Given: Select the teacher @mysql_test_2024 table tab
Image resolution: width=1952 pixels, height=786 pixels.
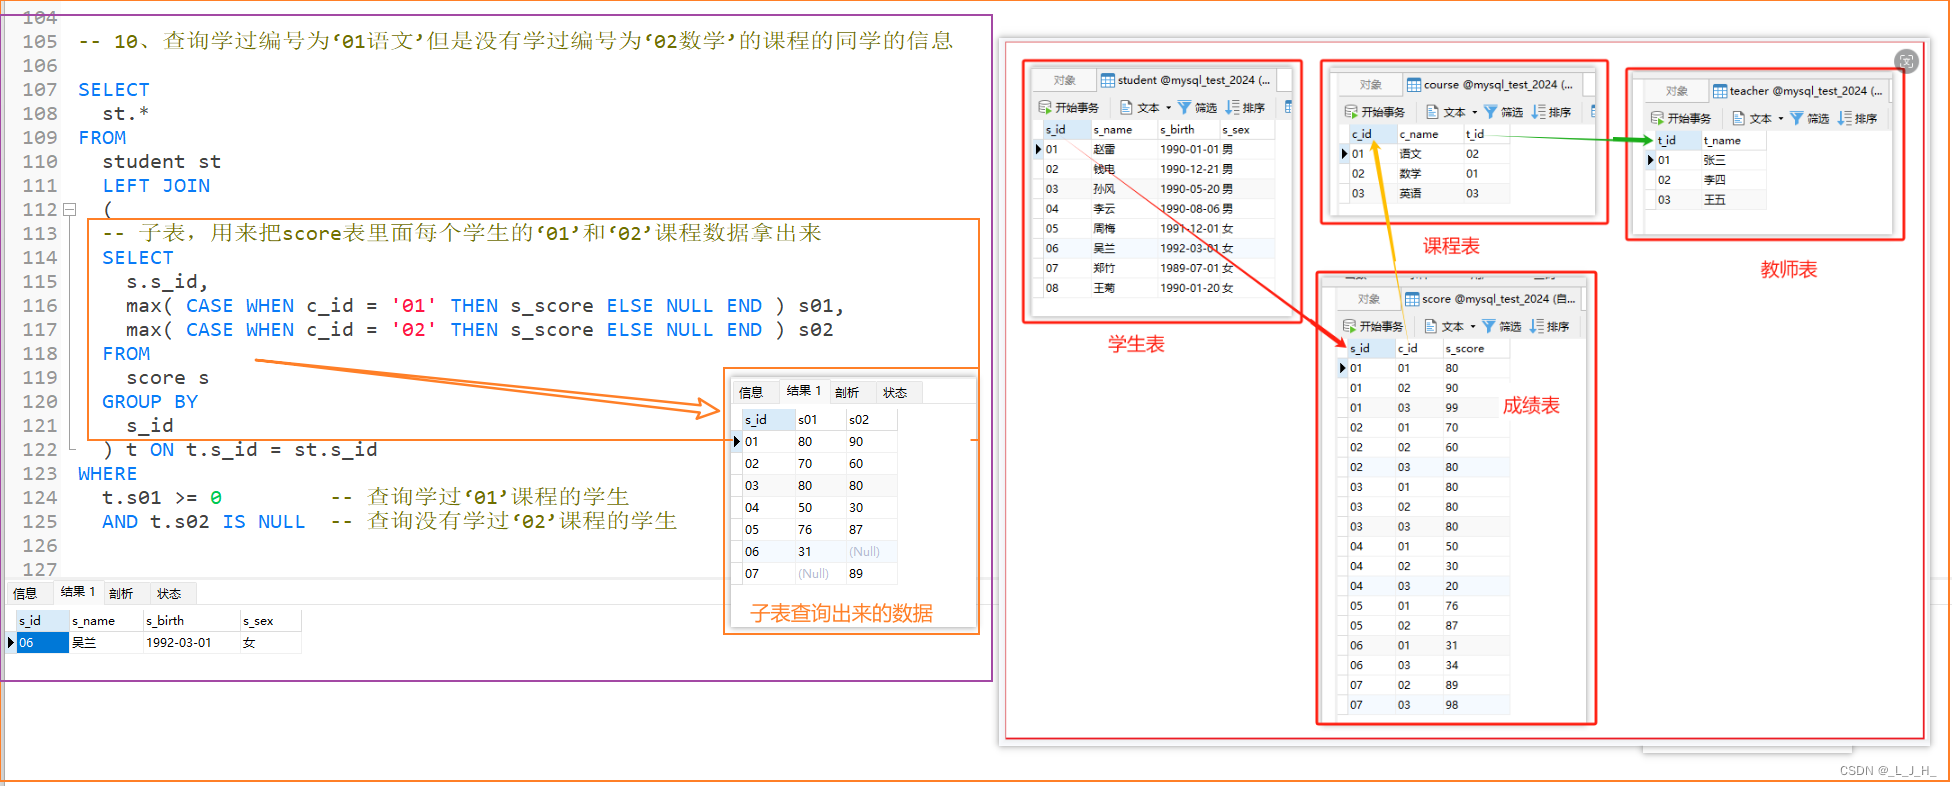Looking at the screenshot, I should (x=1797, y=91).
